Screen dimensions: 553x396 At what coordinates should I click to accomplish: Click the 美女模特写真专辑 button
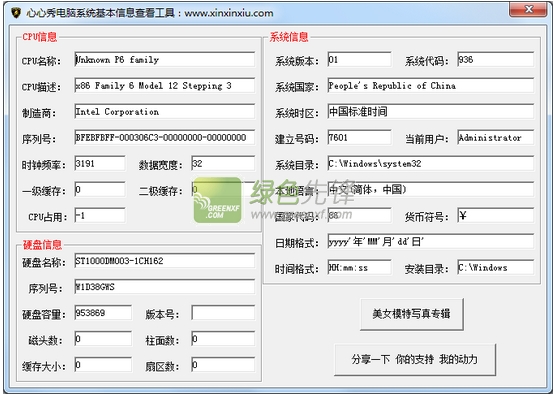[412, 314]
